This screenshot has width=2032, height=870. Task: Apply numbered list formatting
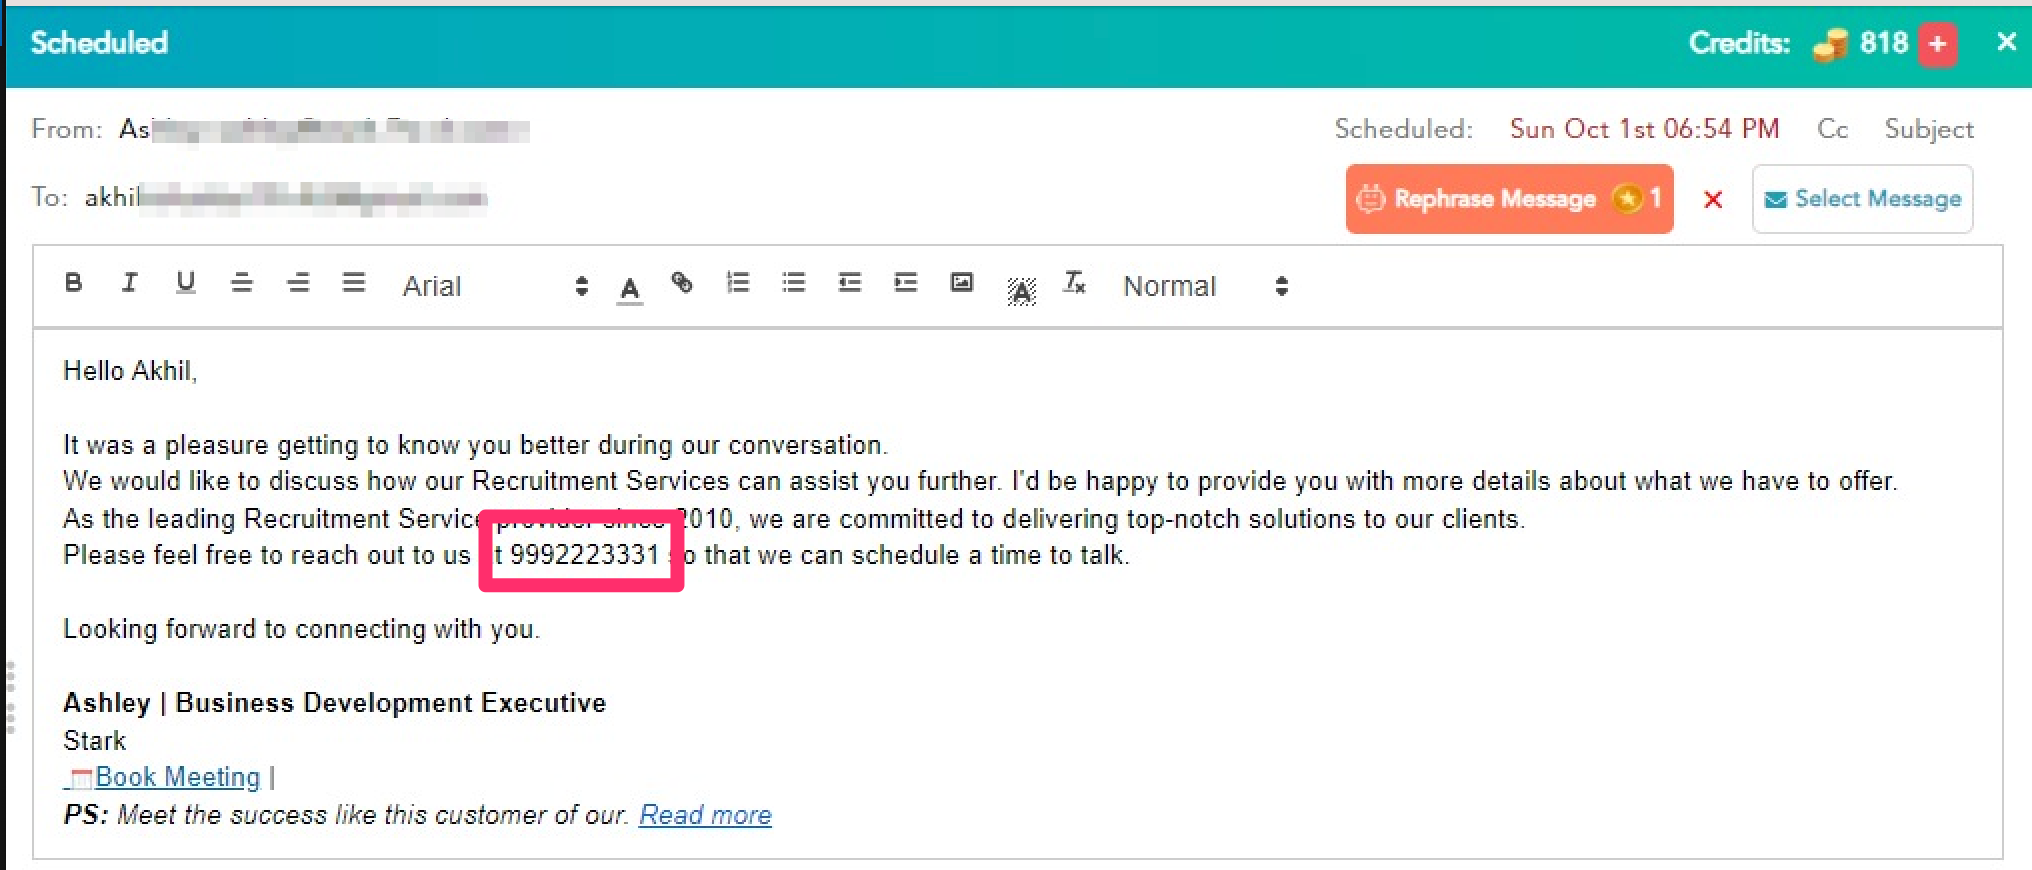click(738, 283)
